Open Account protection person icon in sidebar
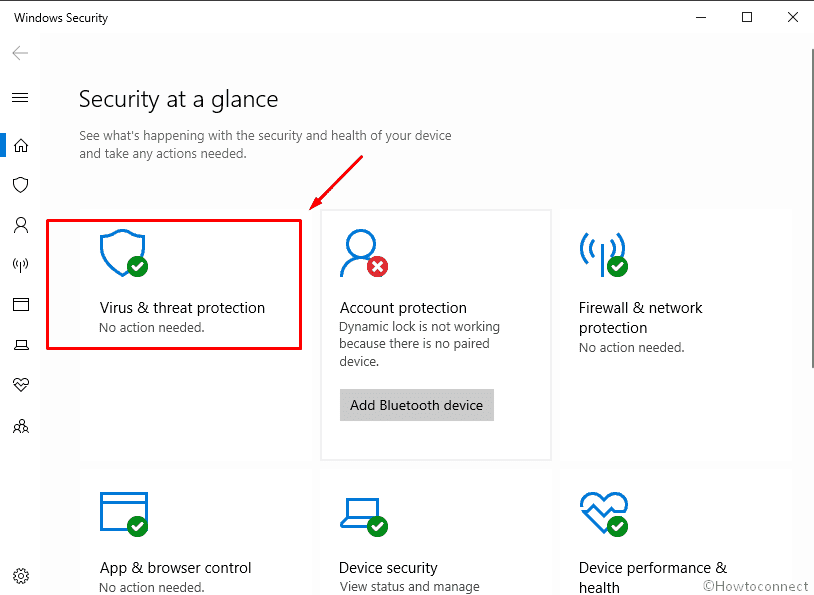This screenshot has height=595, width=814. (21, 225)
